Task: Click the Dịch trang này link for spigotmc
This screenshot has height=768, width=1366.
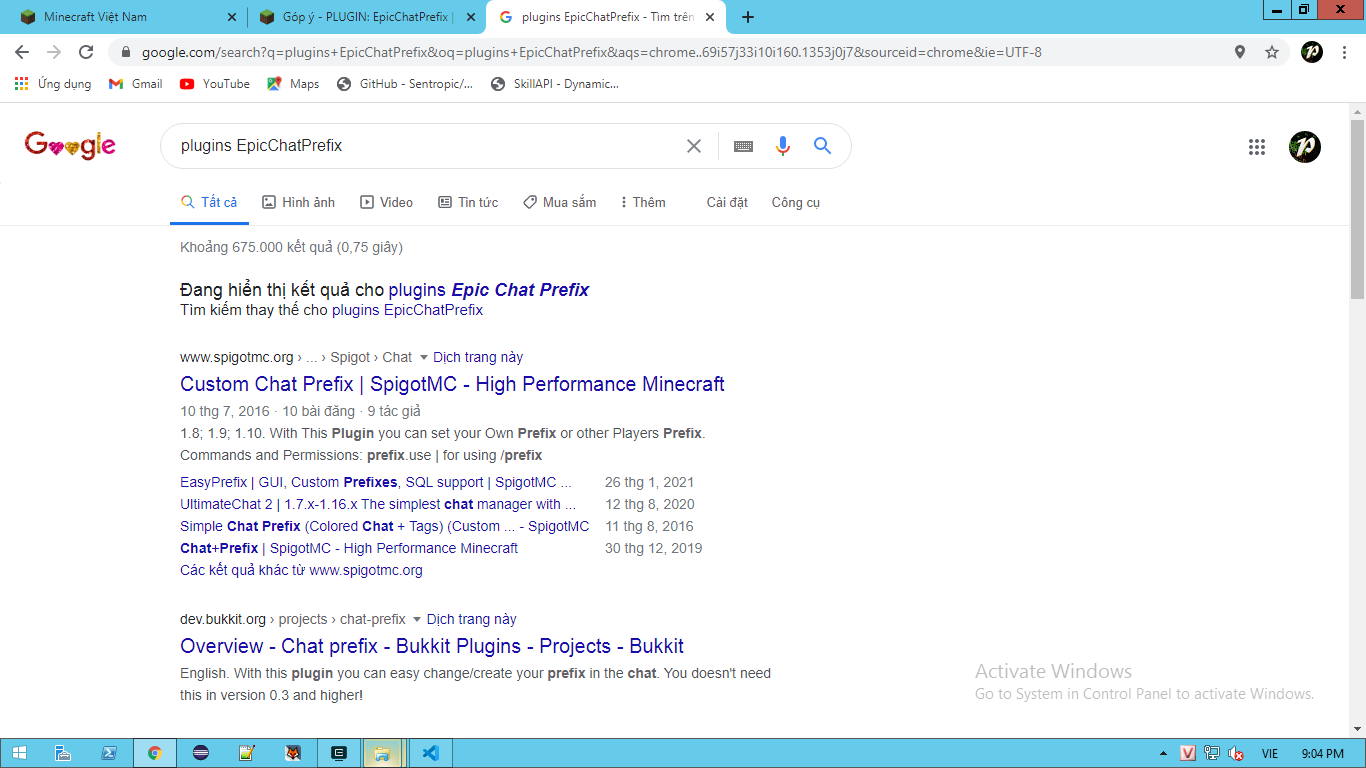Action: point(478,358)
